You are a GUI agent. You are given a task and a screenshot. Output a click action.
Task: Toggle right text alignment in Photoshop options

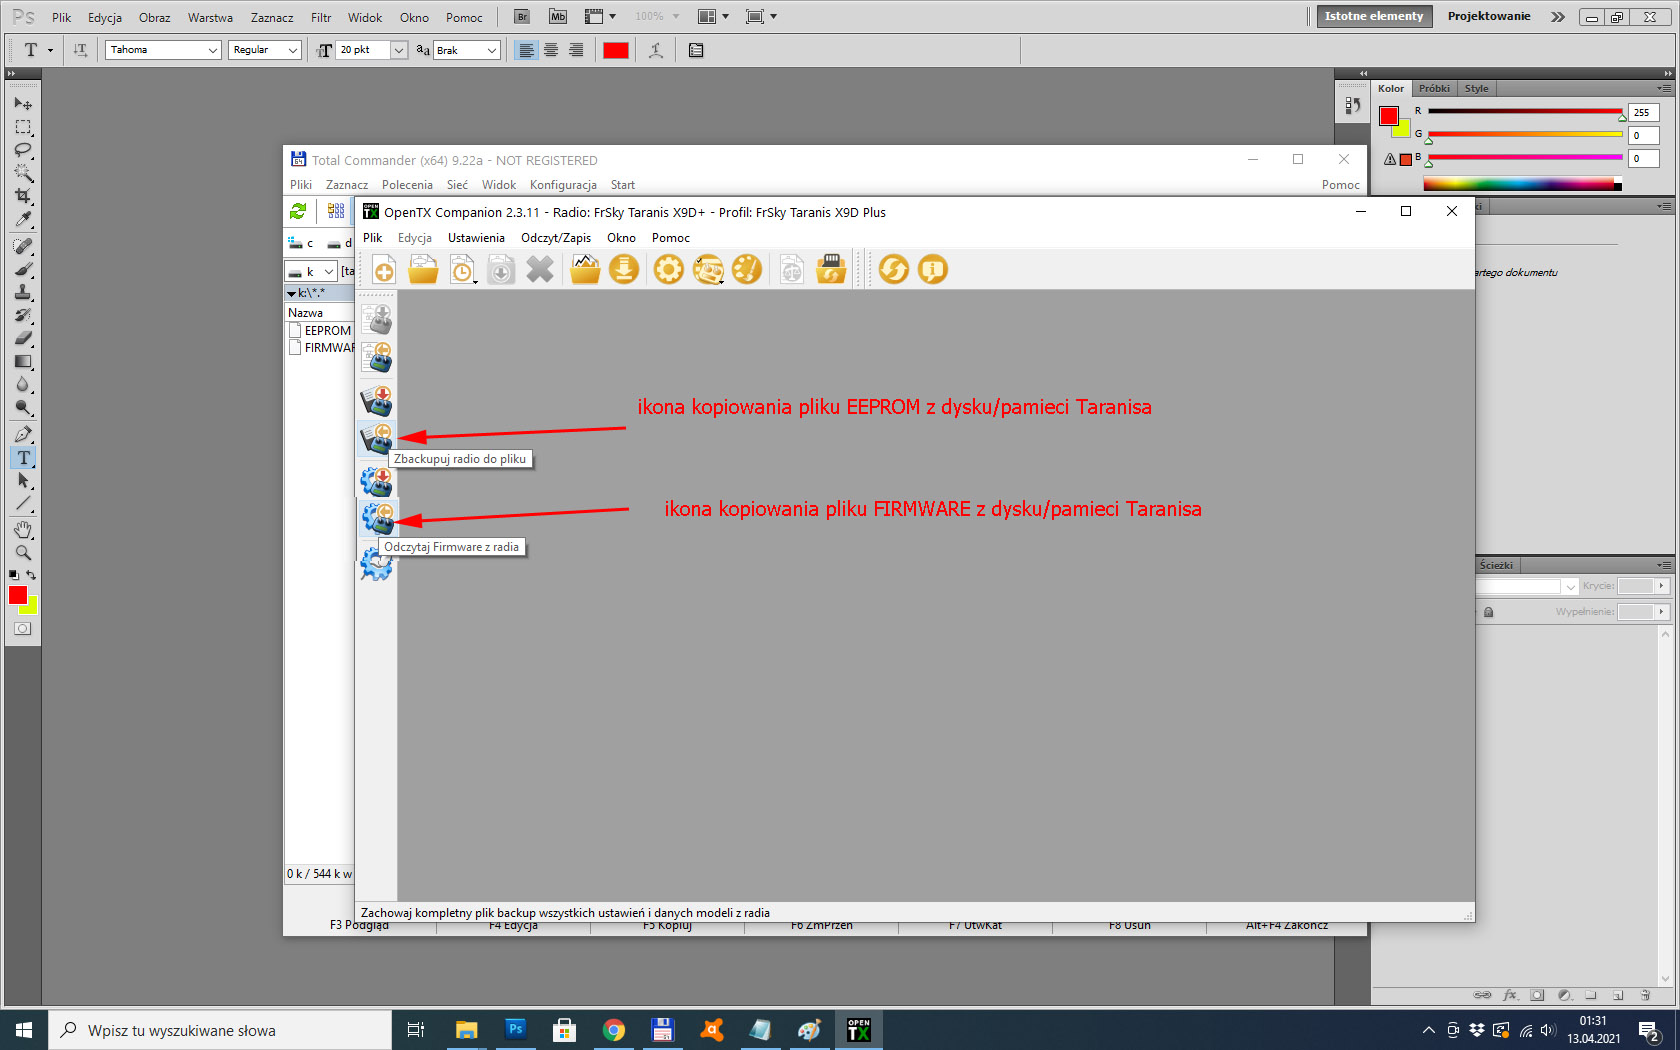point(576,50)
